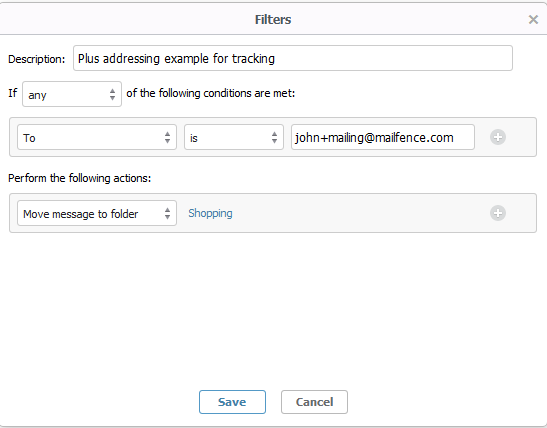Click the Filters dialog title bar
The image size is (547, 428).
pyautogui.click(x=273, y=20)
